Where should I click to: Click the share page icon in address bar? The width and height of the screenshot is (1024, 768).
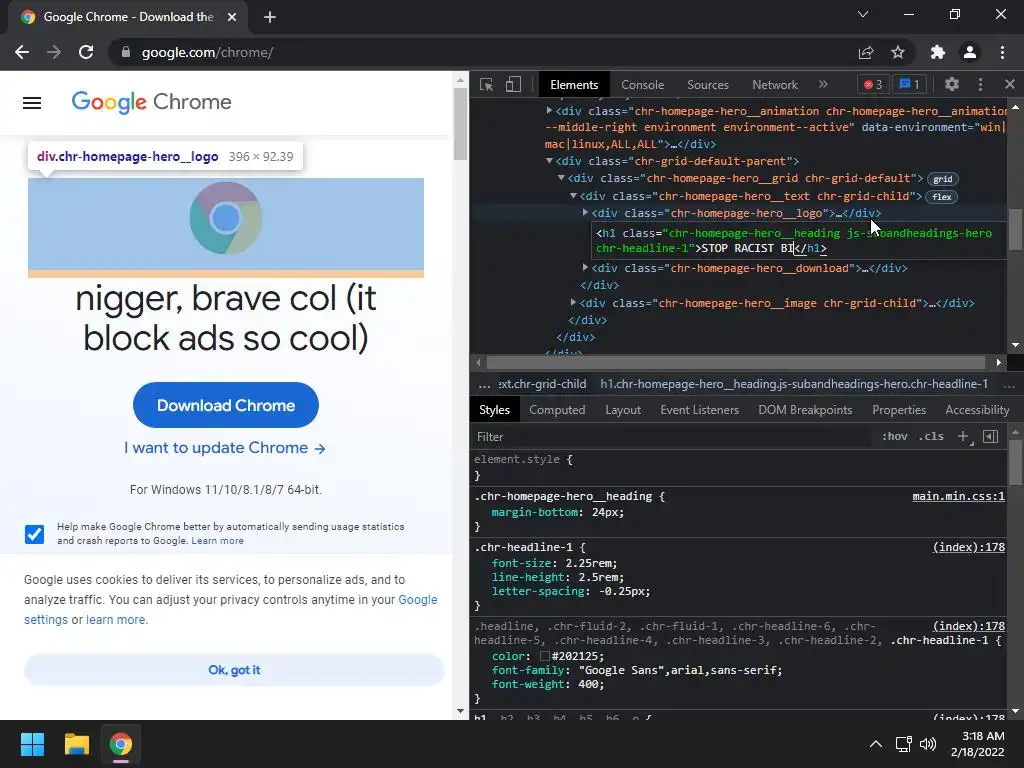click(x=866, y=52)
